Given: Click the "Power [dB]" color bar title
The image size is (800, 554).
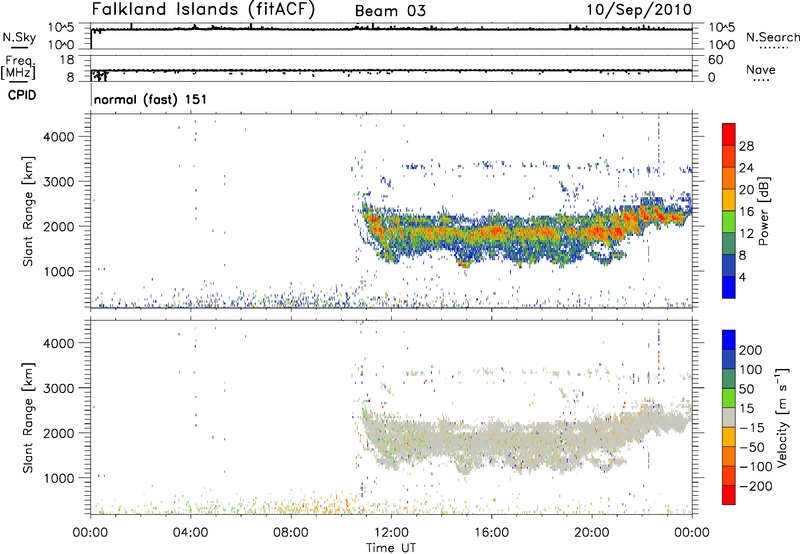Looking at the screenshot, I should [x=763, y=211].
